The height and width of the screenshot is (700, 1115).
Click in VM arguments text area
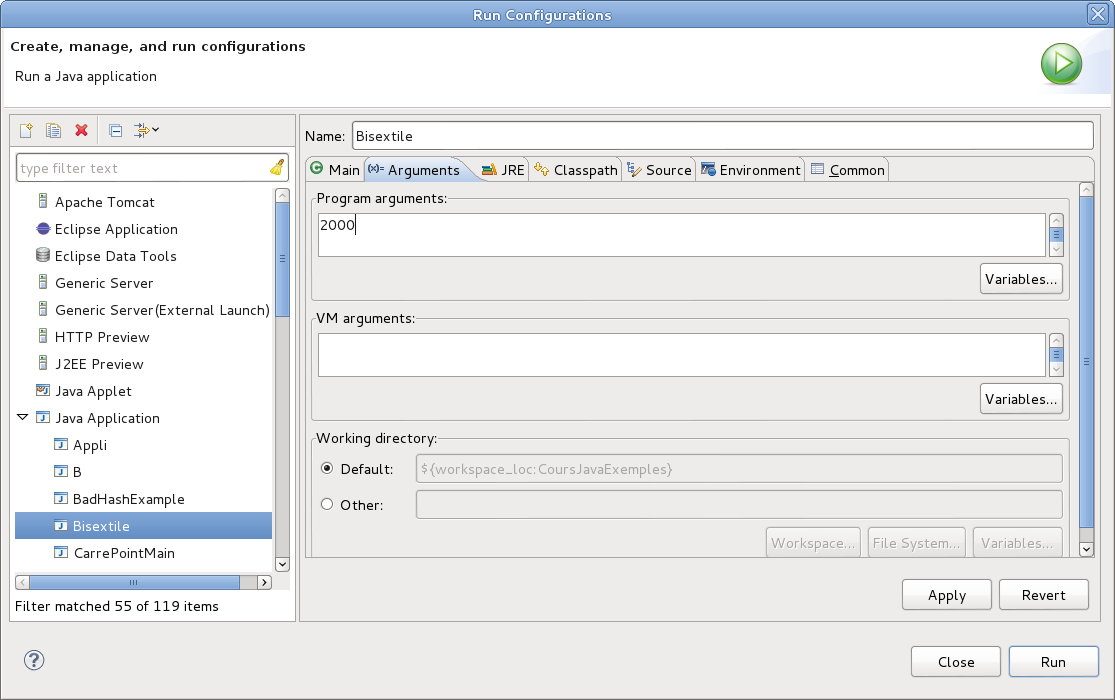pyautogui.click(x=681, y=355)
